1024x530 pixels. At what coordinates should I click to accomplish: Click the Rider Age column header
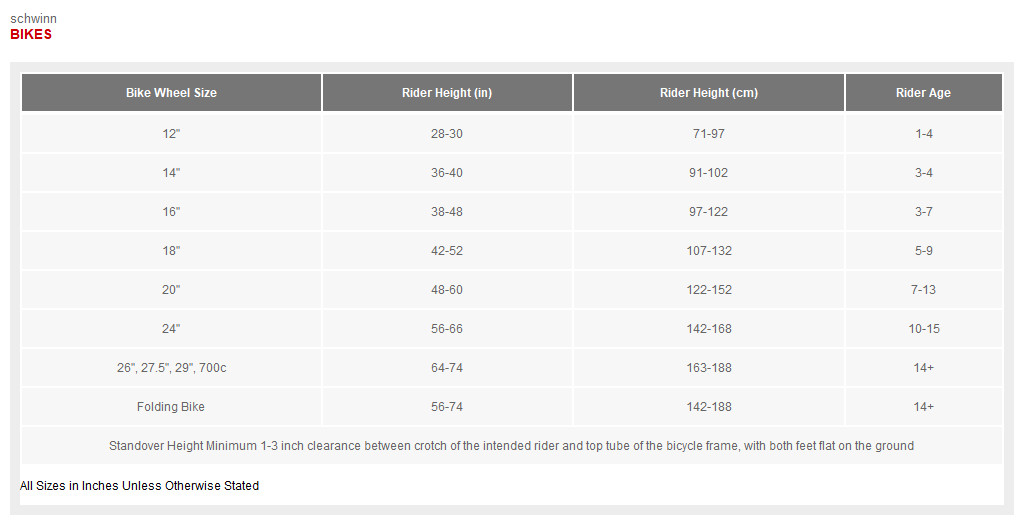point(923,93)
